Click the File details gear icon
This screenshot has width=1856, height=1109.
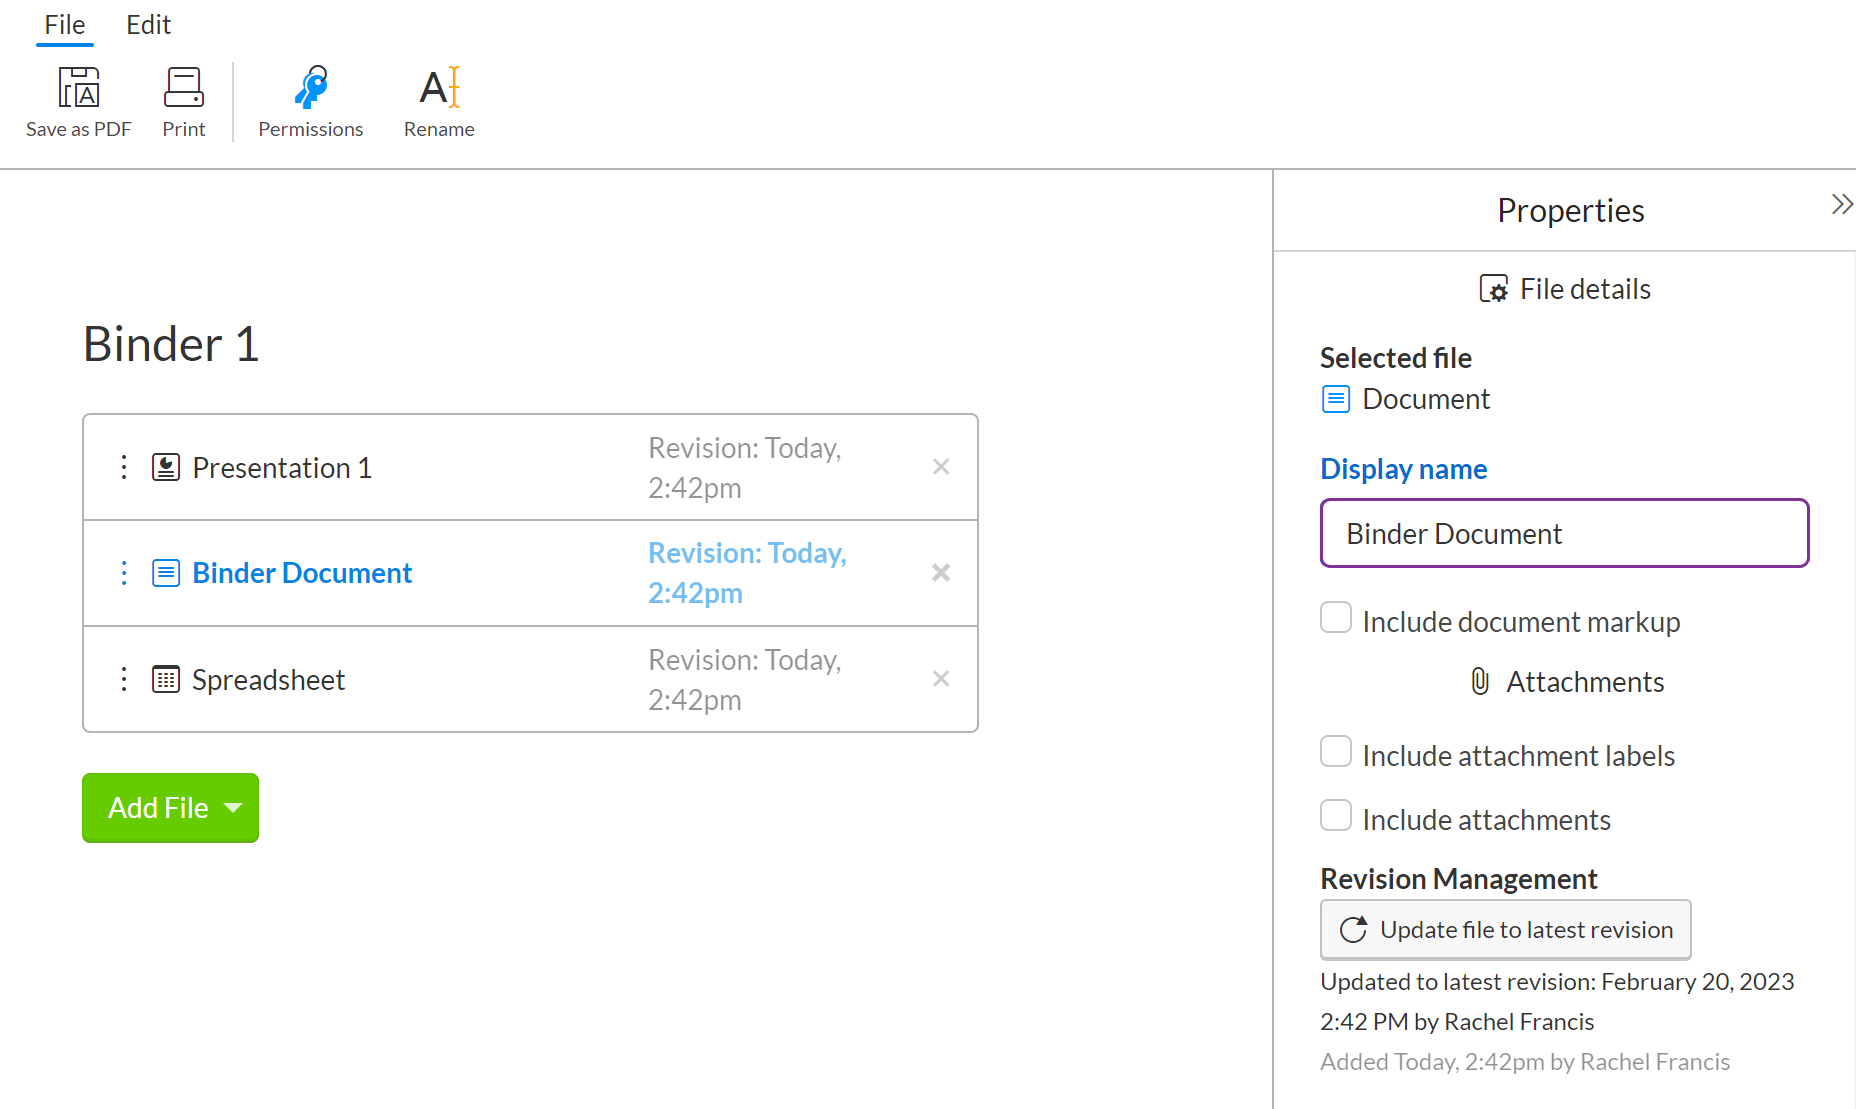pos(1495,288)
